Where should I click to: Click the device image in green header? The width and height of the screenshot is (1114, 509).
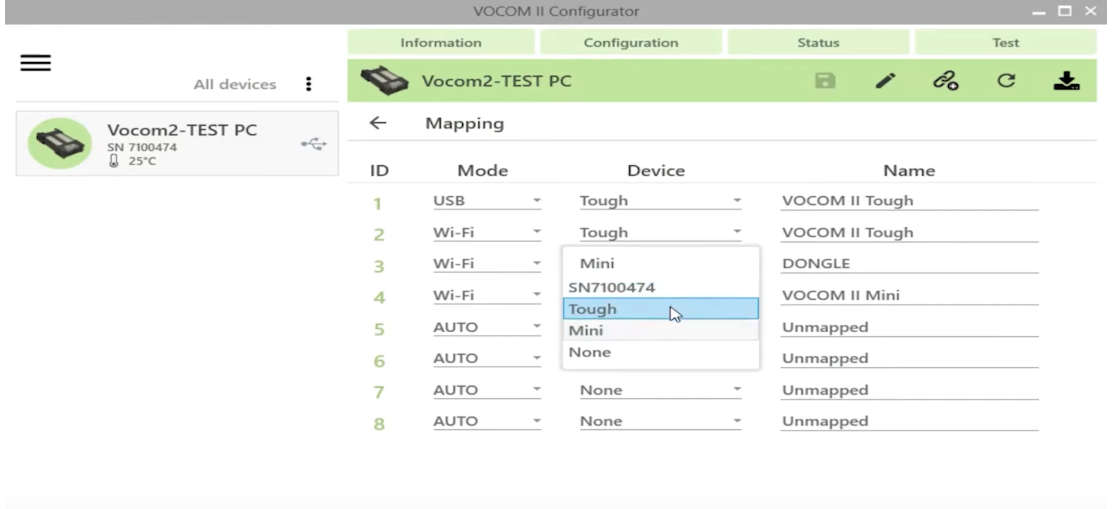pyautogui.click(x=384, y=80)
